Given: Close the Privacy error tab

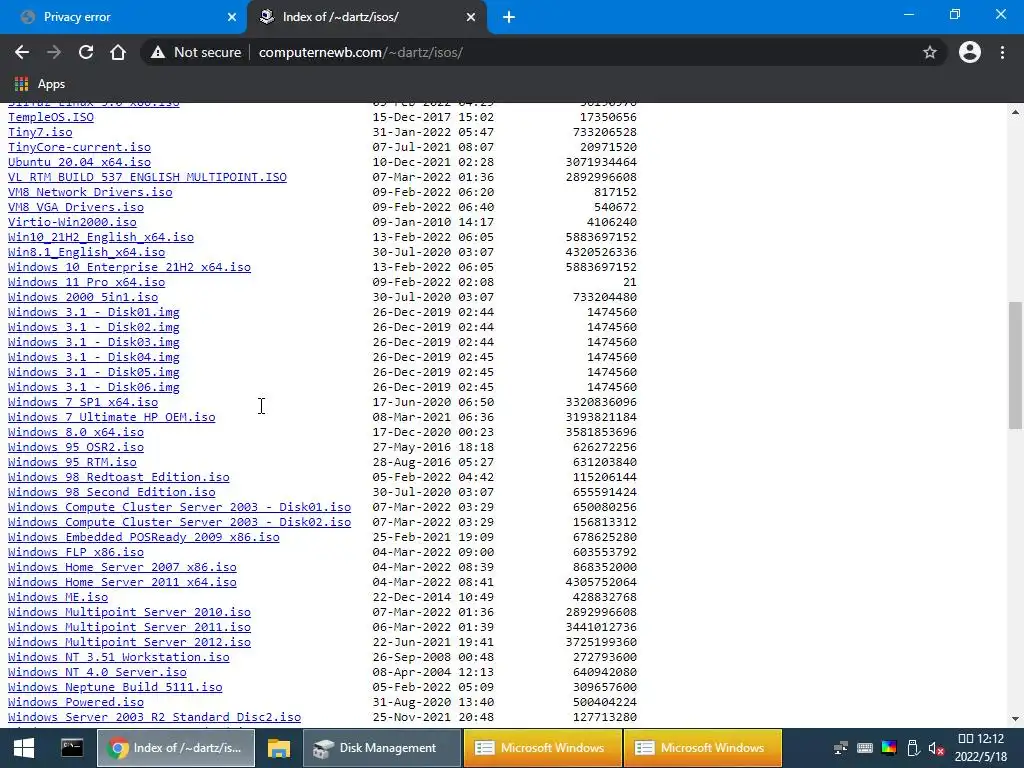Looking at the screenshot, I should (232, 17).
